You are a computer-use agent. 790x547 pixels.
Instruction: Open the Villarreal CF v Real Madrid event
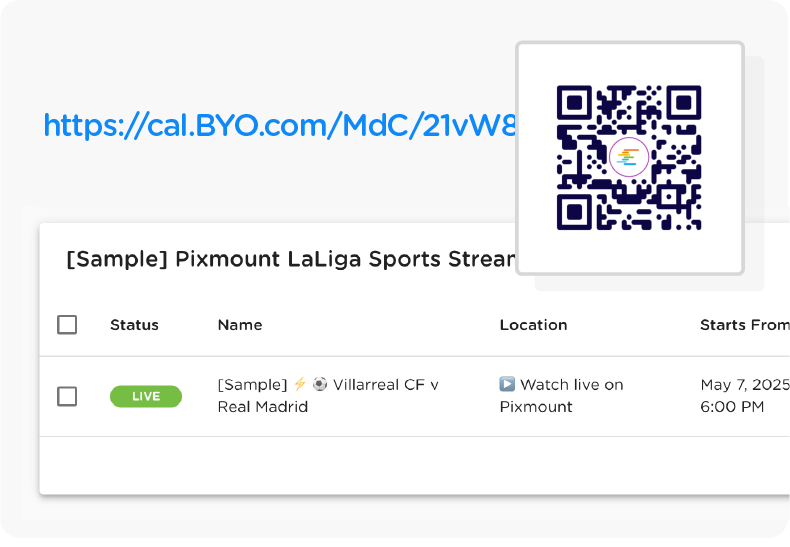tap(328, 395)
